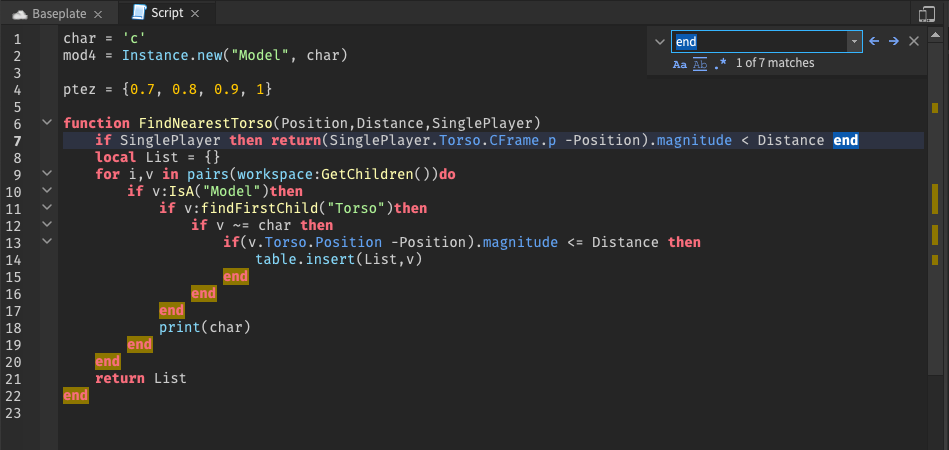Toggle Regular Expression (.*) option

click(x=720, y=64)
